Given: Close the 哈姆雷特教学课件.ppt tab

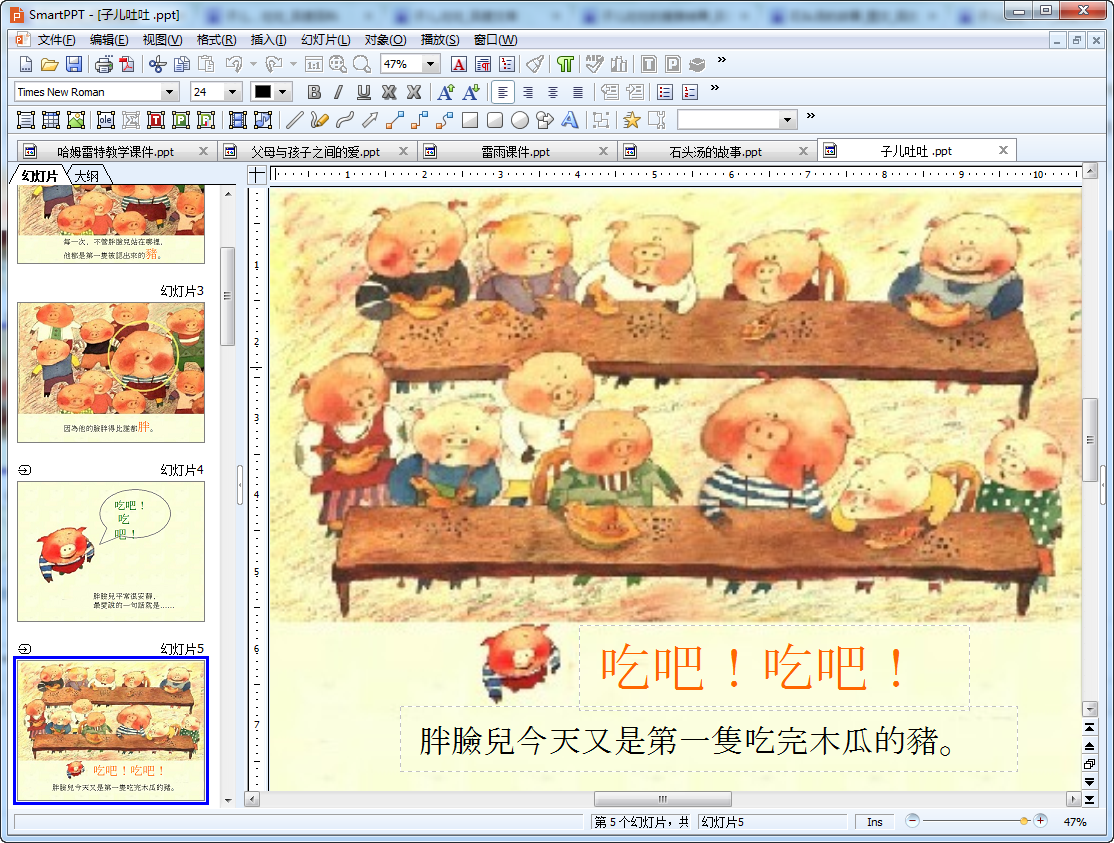Looking at the screenshot, I should (203, 151).
